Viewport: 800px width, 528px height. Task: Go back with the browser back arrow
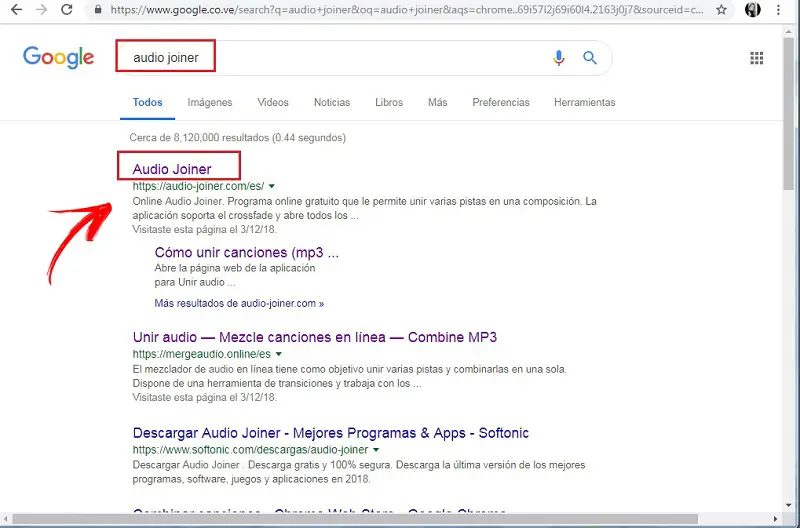click(x=16, y=9)
